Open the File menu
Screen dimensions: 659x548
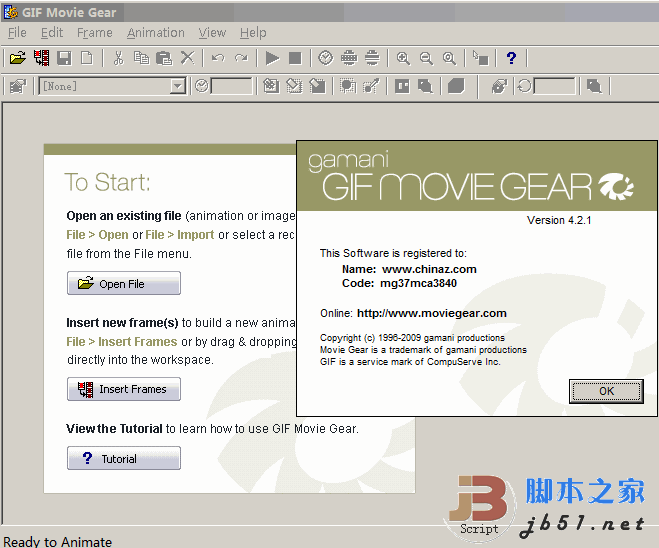[x=17, y=33]
